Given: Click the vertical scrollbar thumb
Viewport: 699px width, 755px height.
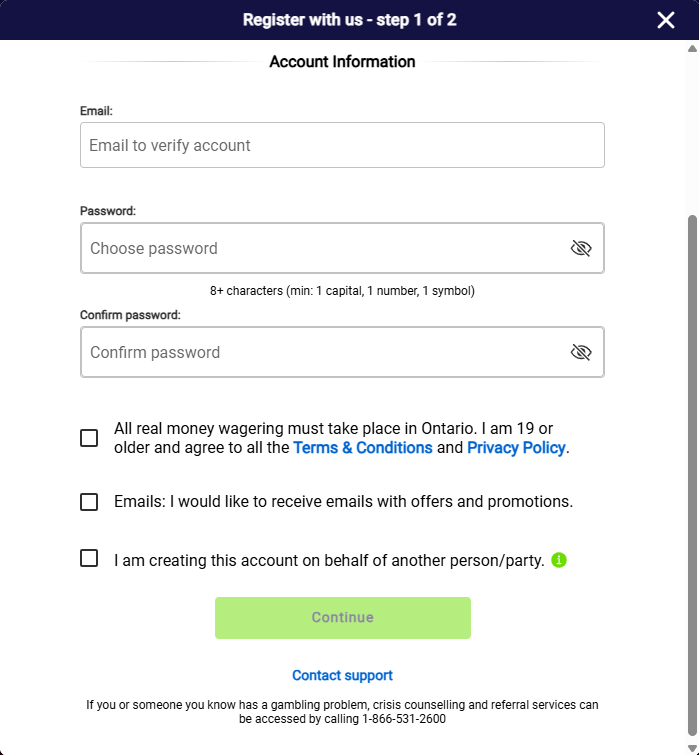Looking at the screenshot, I should coord(692,476).
